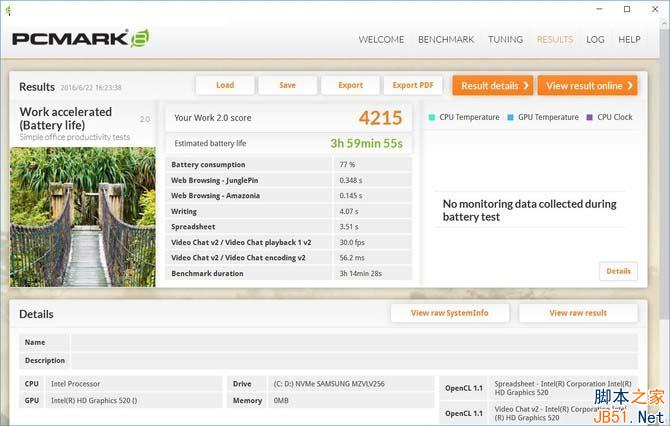Select the Writing result row
The height and width of the screenshot is (426, 670).
tap(289, 211)
